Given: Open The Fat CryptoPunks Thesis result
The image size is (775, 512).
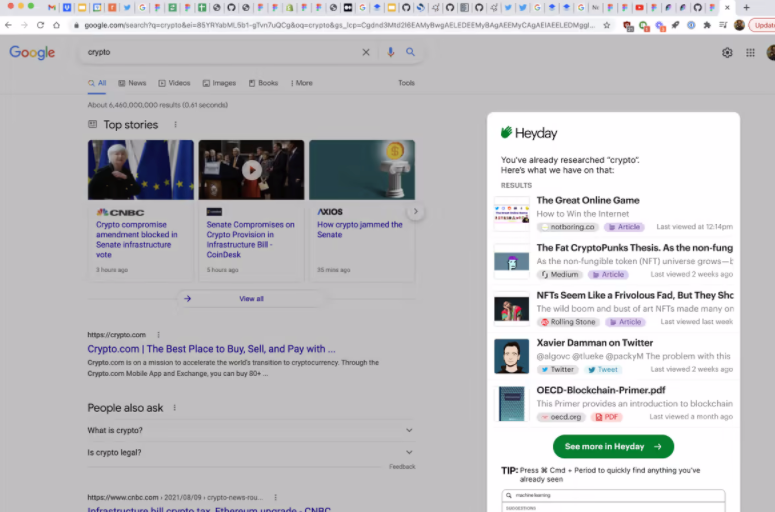Looking at the screenshot, I should [635, 248].
